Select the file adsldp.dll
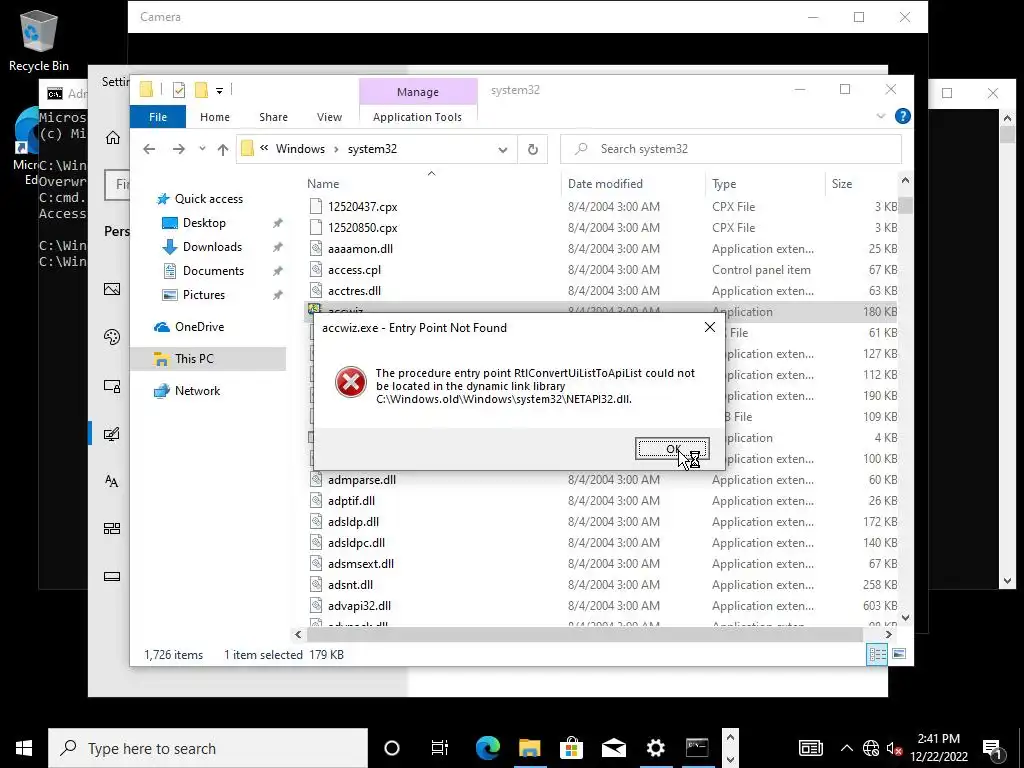 pyautogui.click(x=353, y=522)
